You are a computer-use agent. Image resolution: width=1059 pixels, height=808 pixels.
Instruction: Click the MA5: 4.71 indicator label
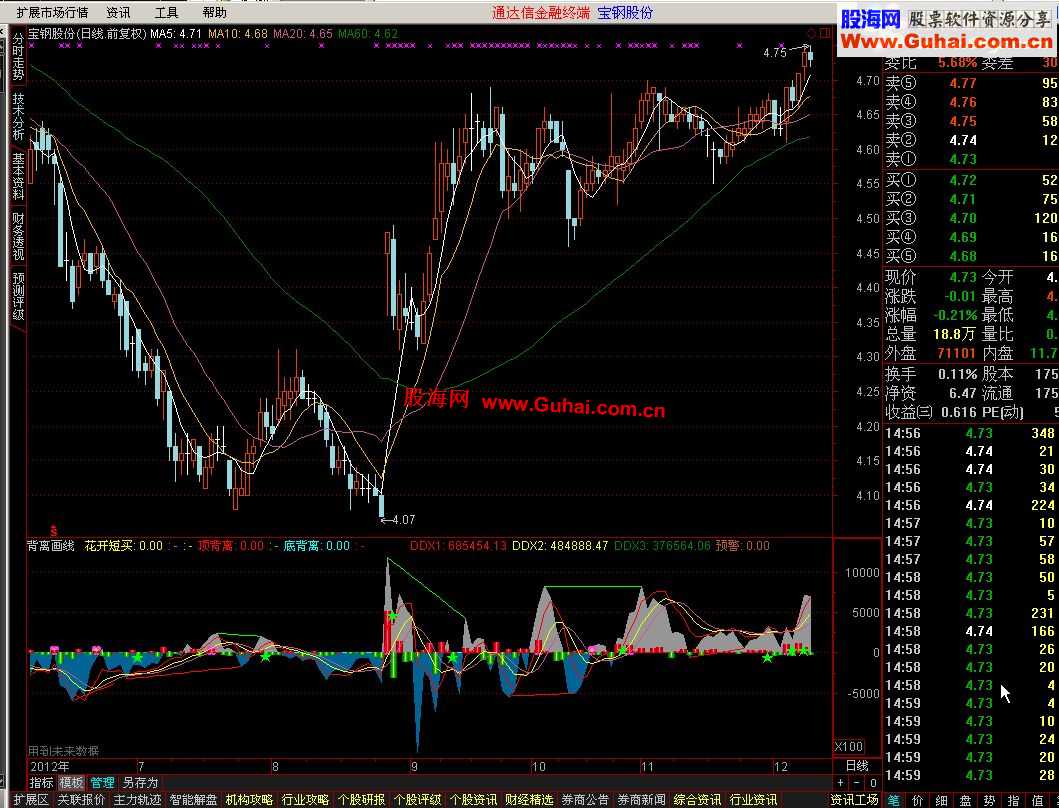[176, 33]
